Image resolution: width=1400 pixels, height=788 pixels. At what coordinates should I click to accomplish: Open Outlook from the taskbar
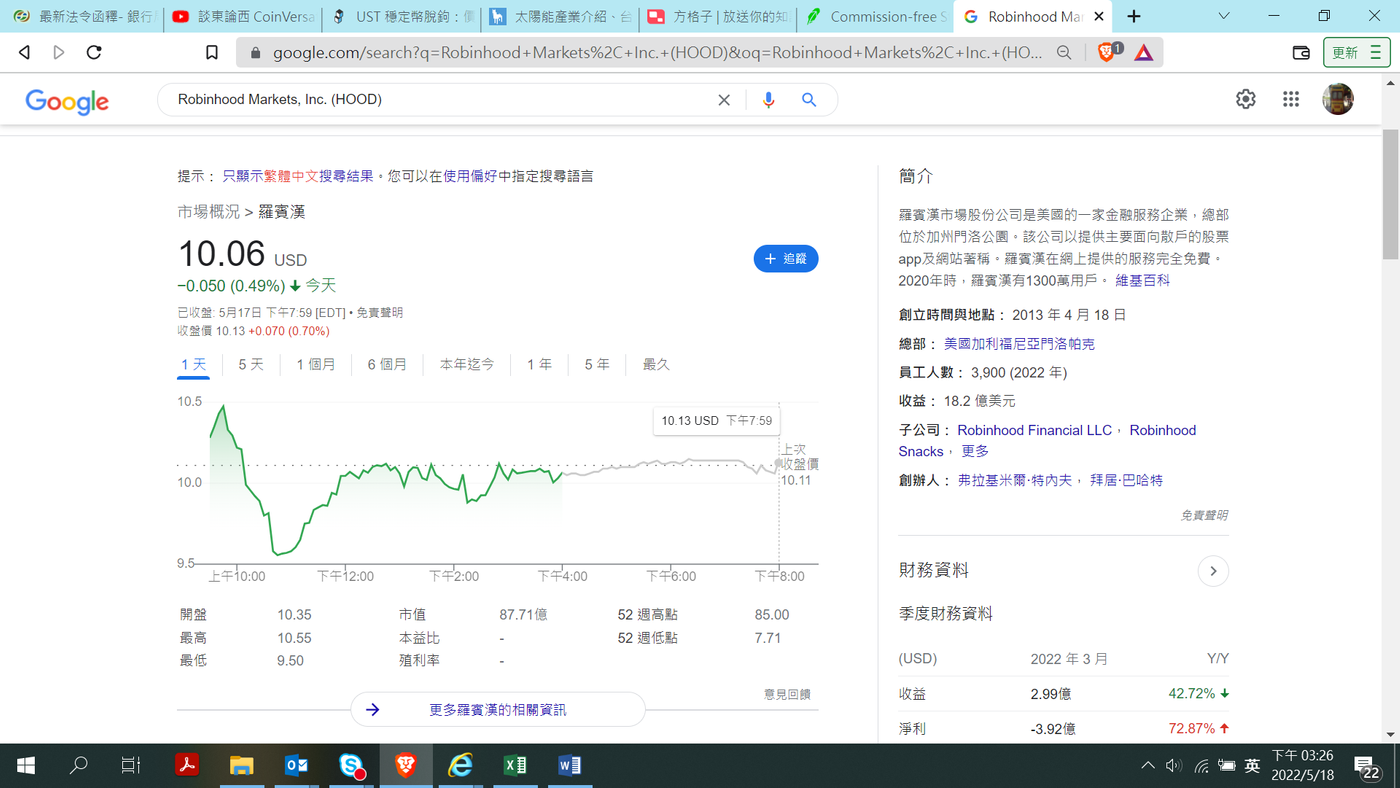tap(296, 766)
